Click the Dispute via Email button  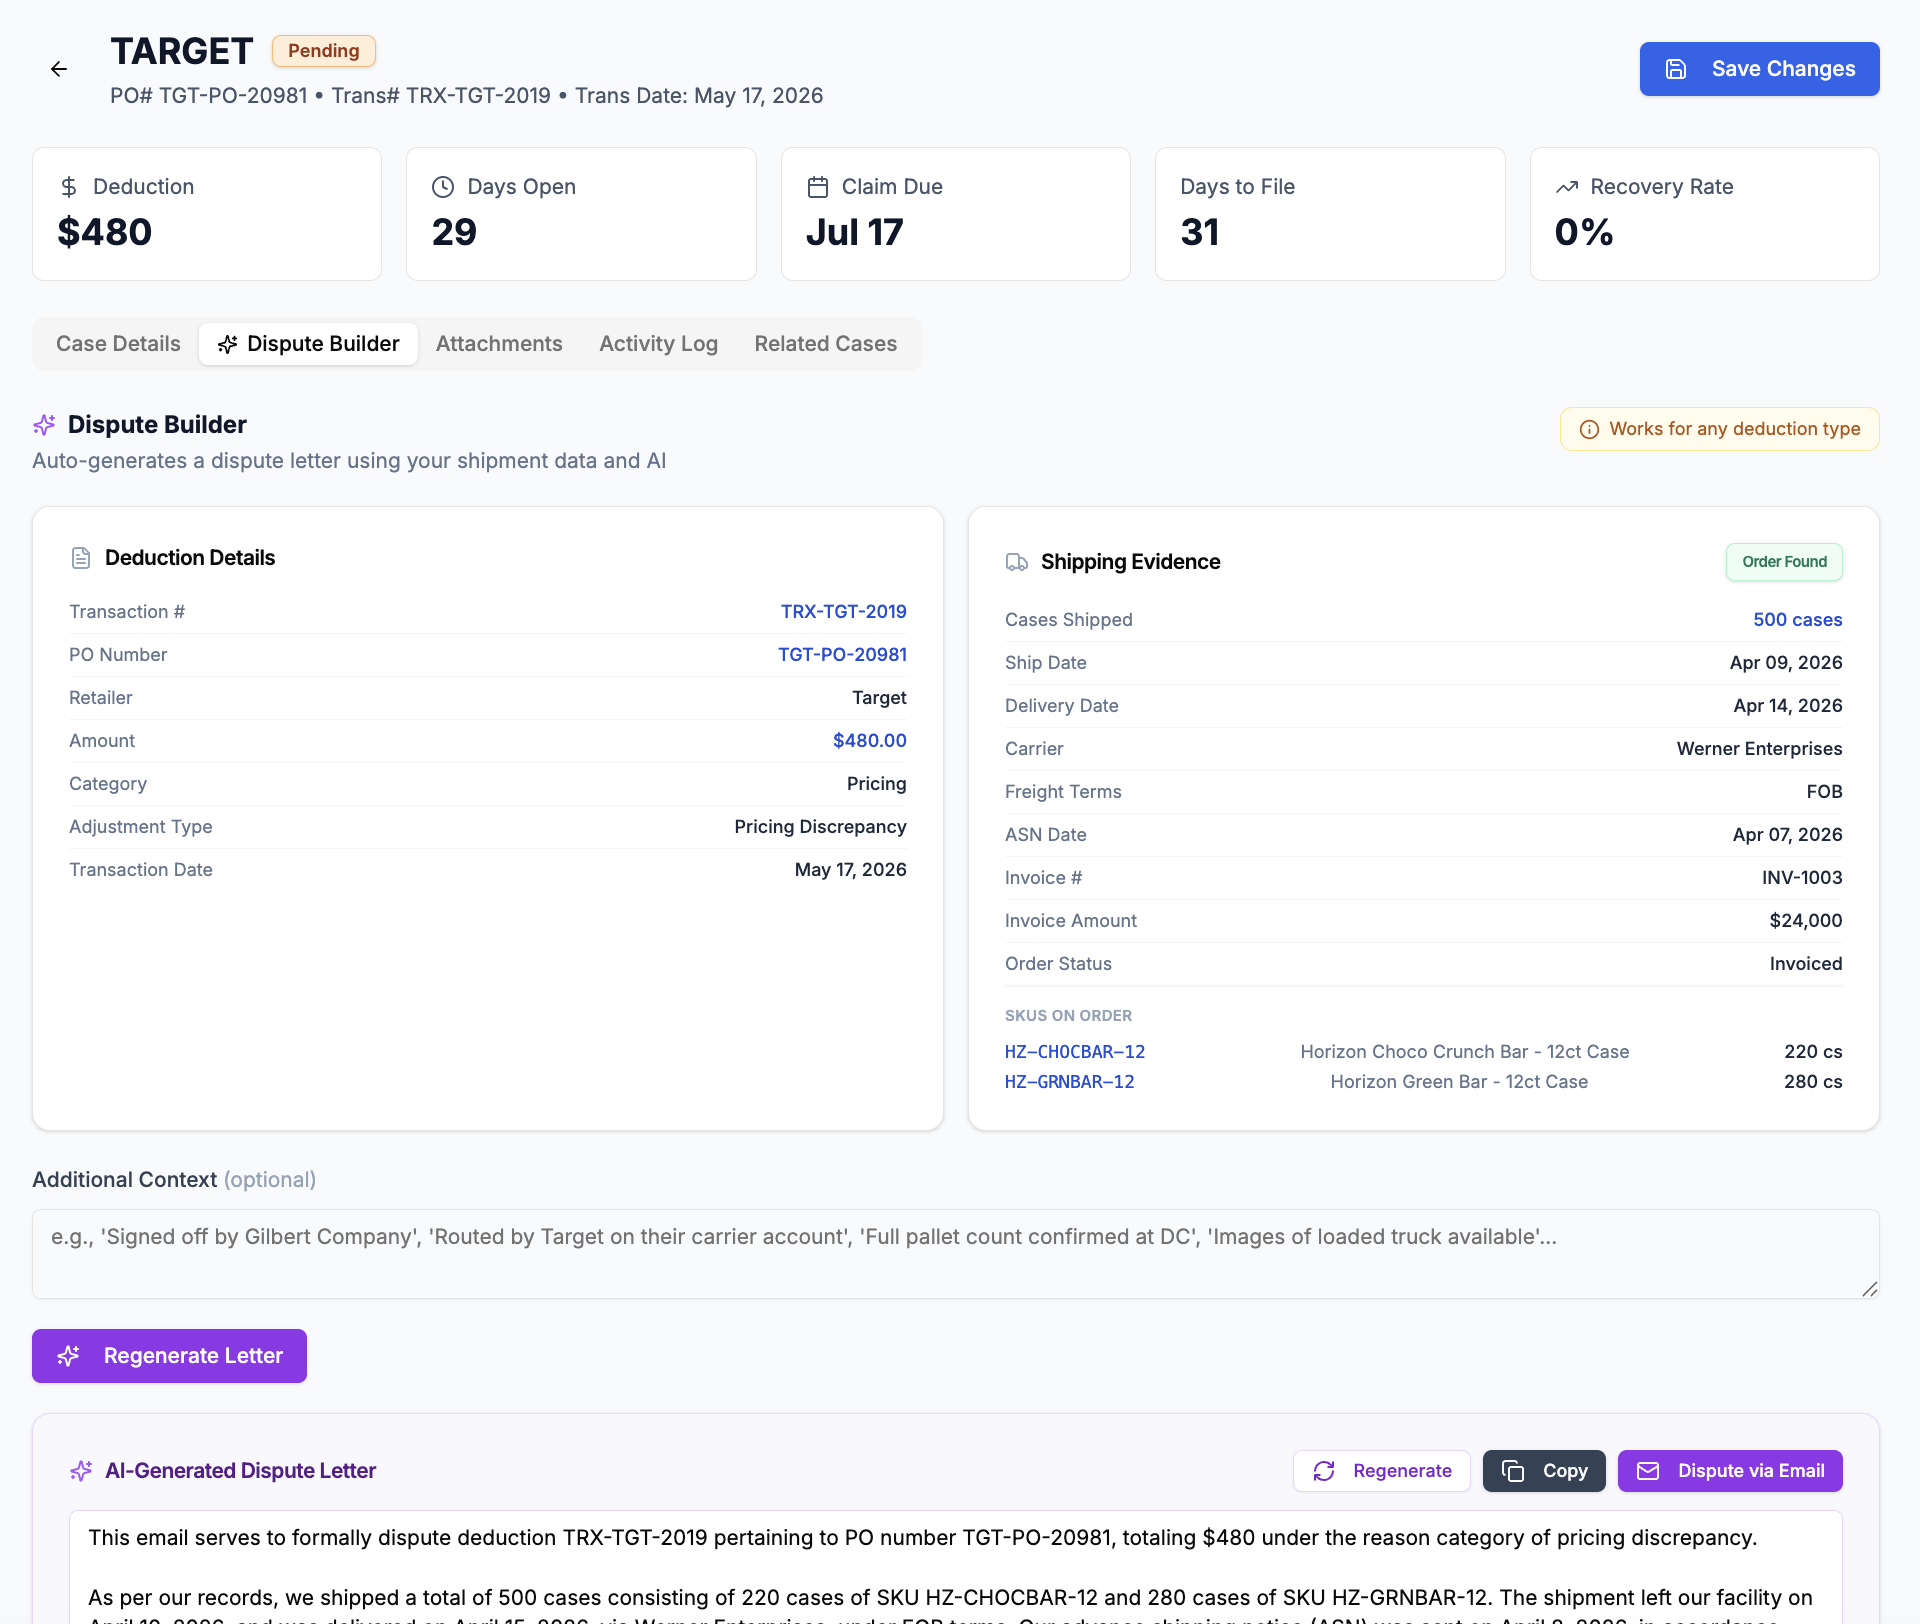click(x=1729, y=1471)
